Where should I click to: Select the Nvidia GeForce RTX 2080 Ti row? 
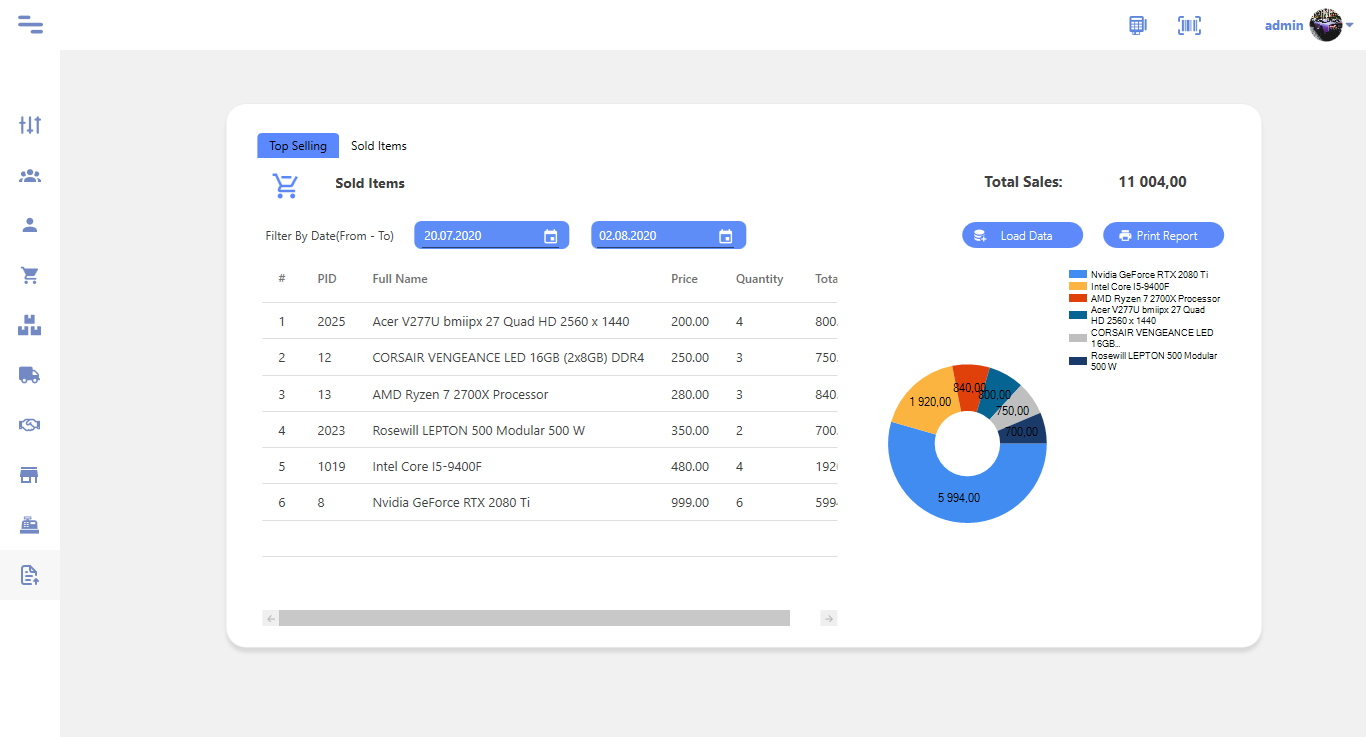coord(549,502)
